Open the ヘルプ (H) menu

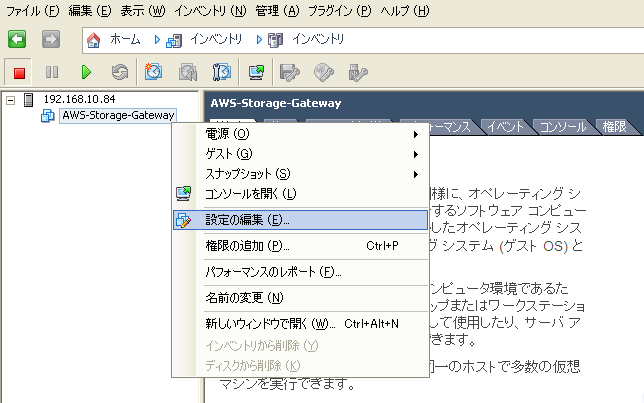(405, 11)
